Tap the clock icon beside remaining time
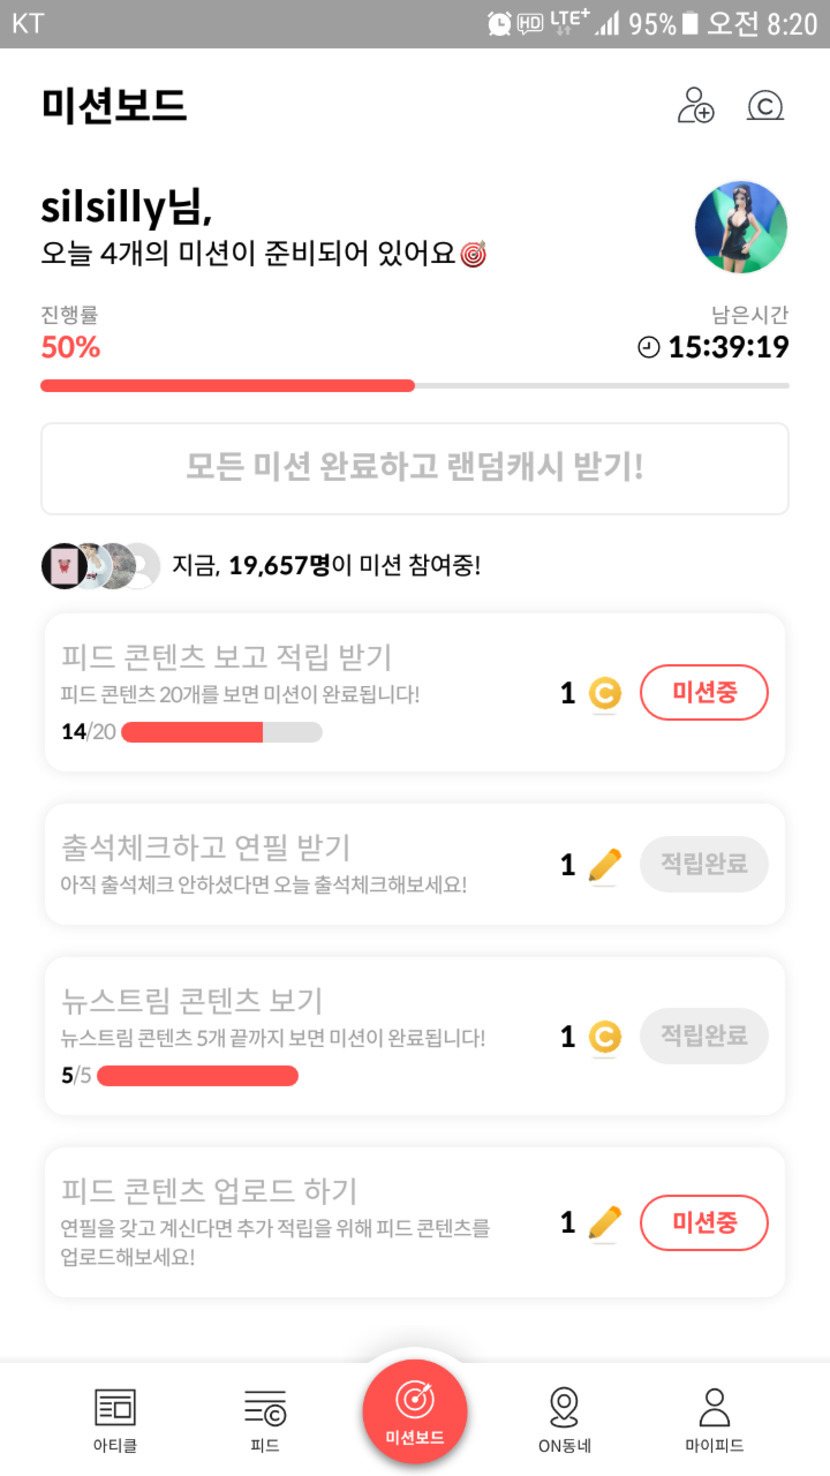This screenshot has height=1476, width=830. (649, 347)
